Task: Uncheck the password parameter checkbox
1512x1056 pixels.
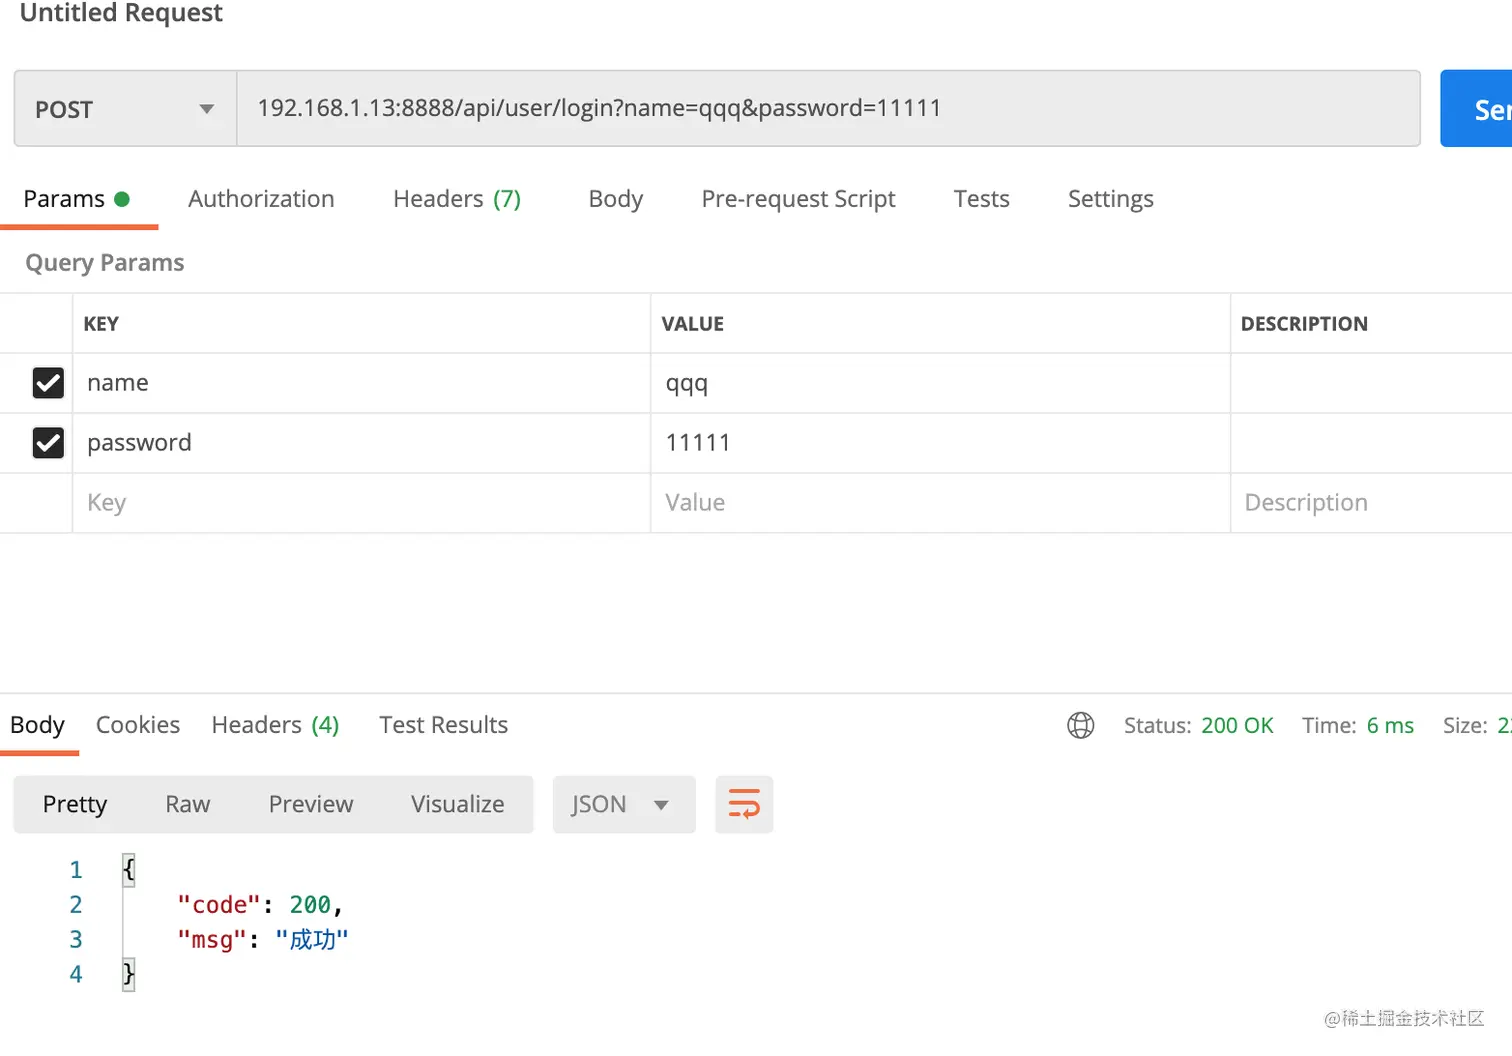Action: pos(48,443)
